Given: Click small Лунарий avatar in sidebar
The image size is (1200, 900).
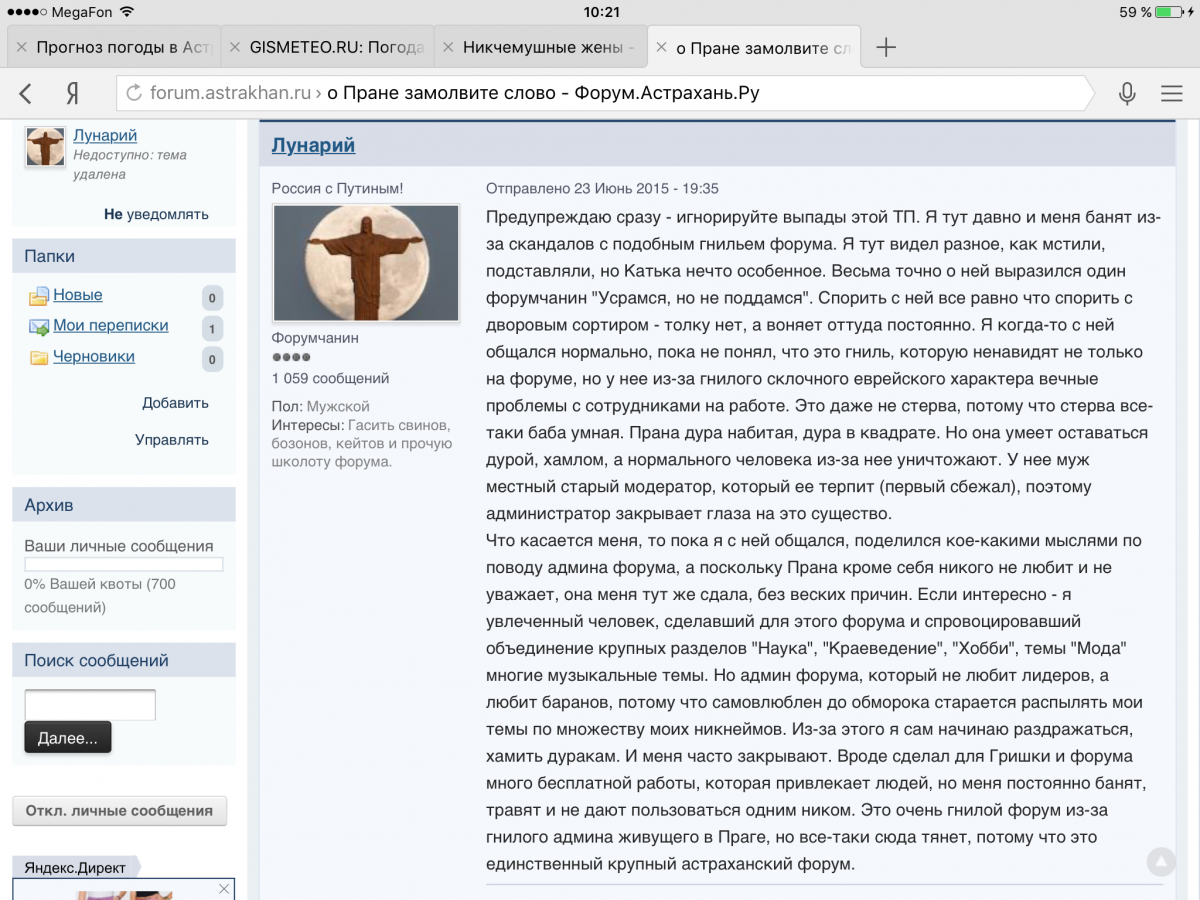Looking at the screenshot, I should click(45, 147).
